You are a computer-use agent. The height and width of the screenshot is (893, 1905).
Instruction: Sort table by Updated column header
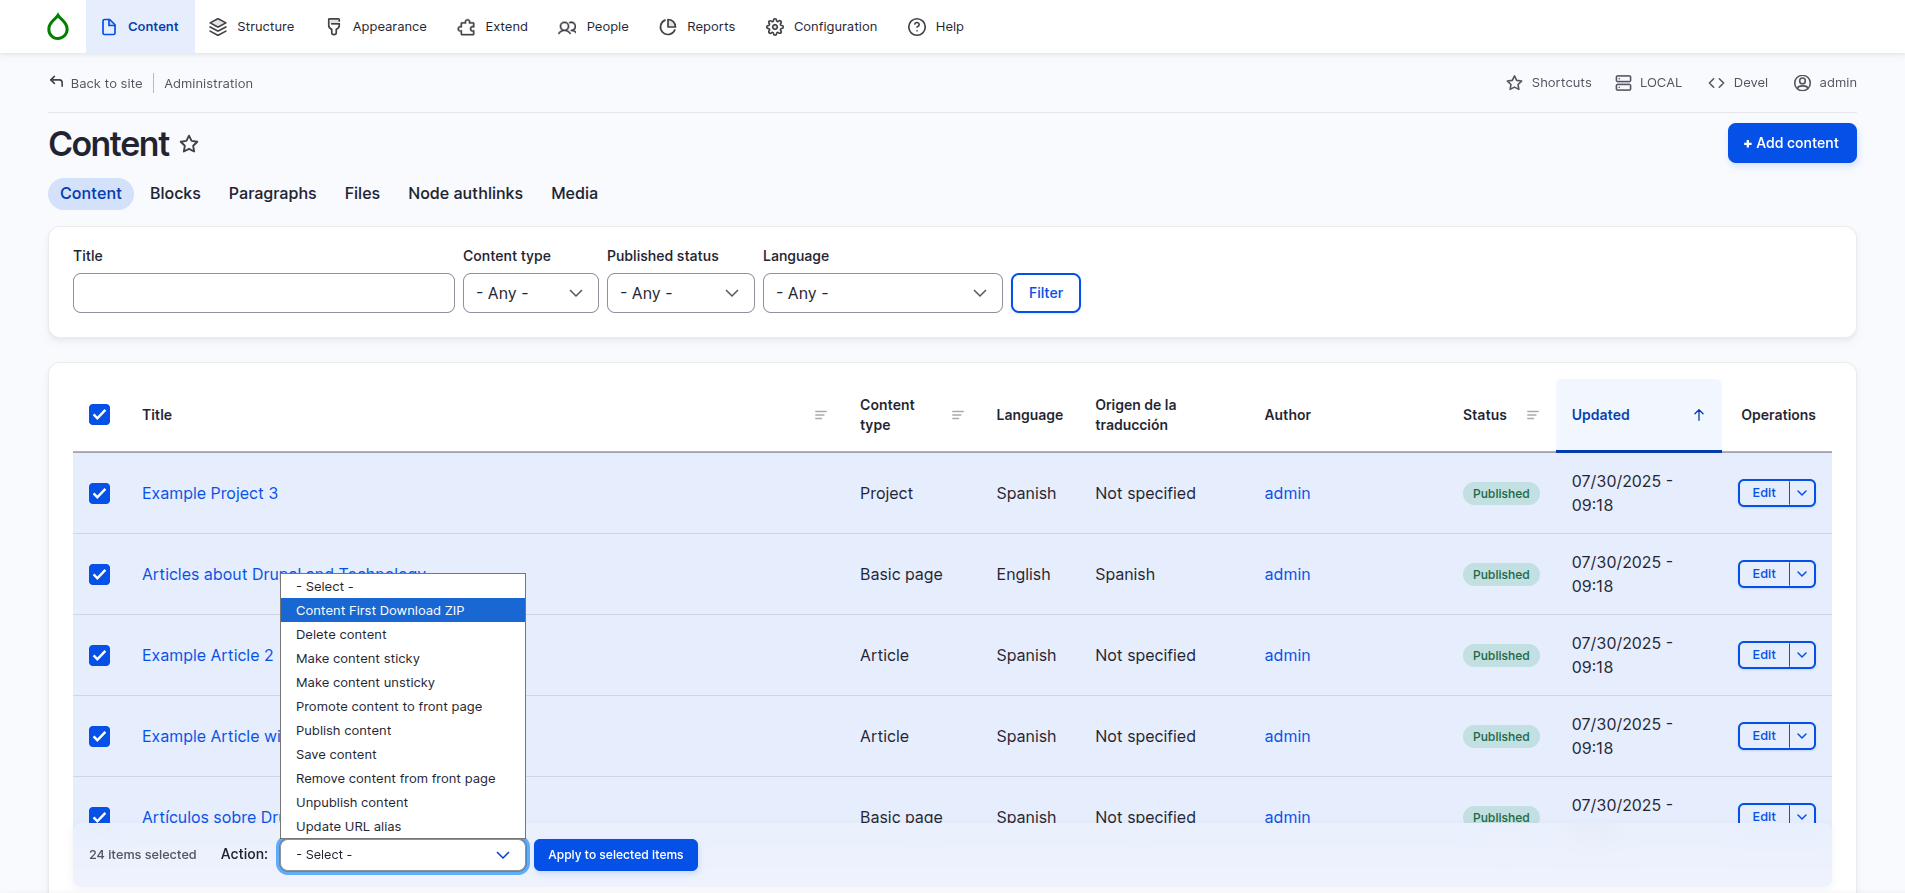coord(1638,415)
